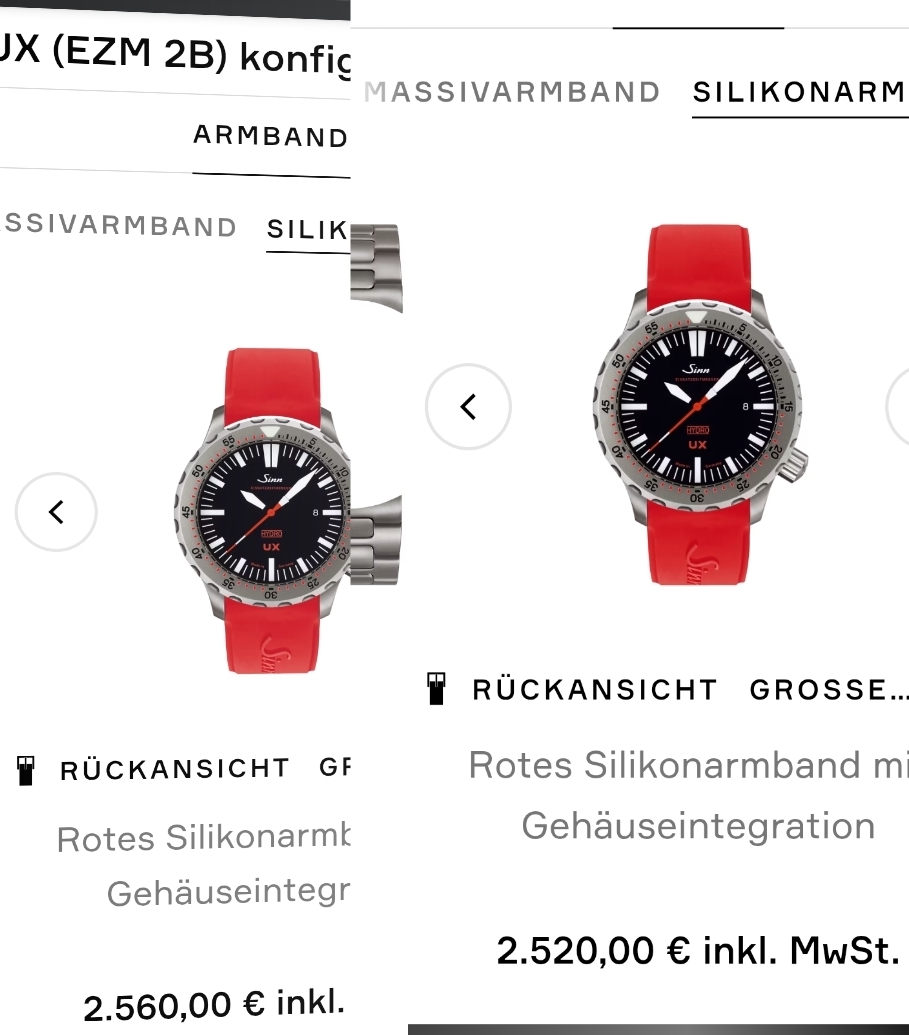The height and width of the screenshot is (1035, 909).
Task: Select the cut-off SSIVARMBAND tab
Action: (x=119, y=226)
